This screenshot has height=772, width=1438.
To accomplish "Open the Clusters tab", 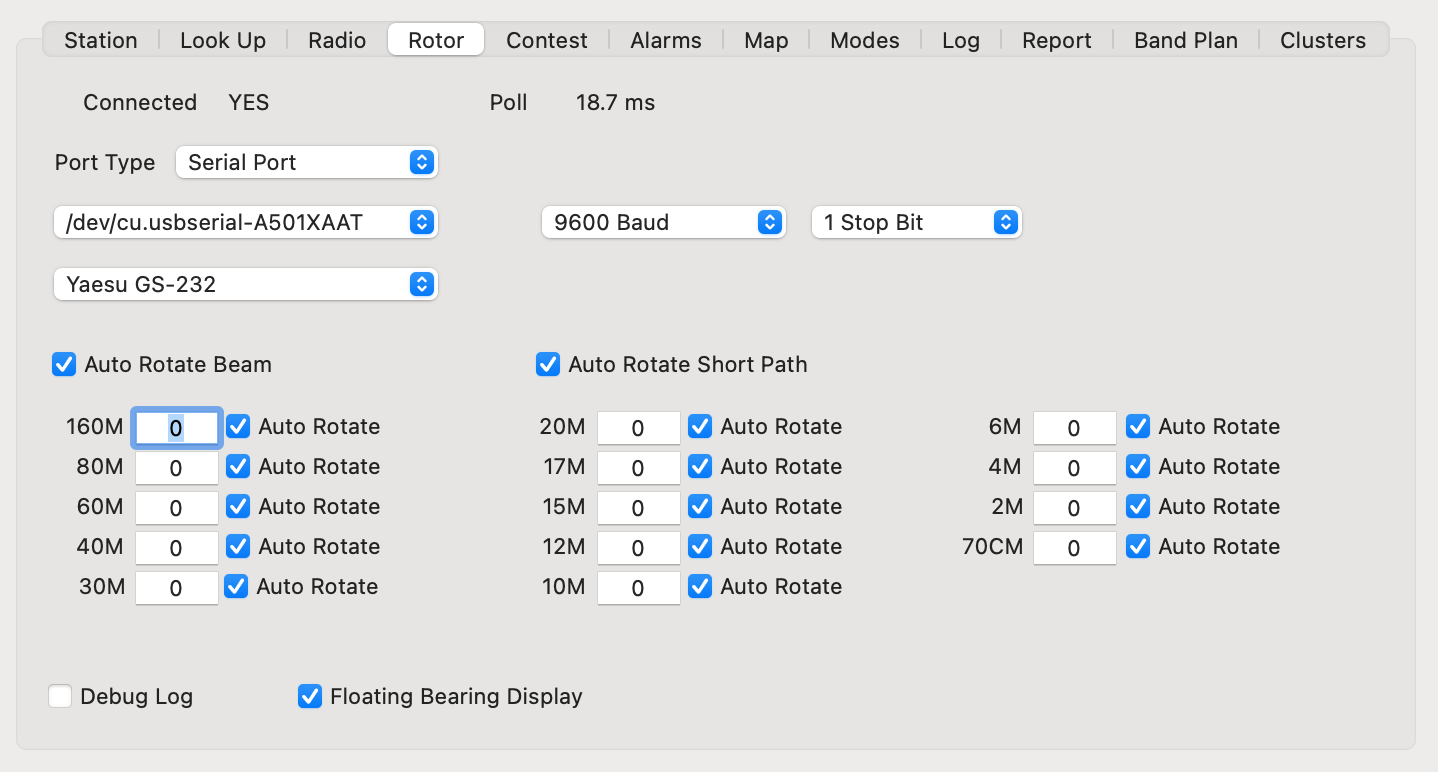I will click(x=1322, y=40).
